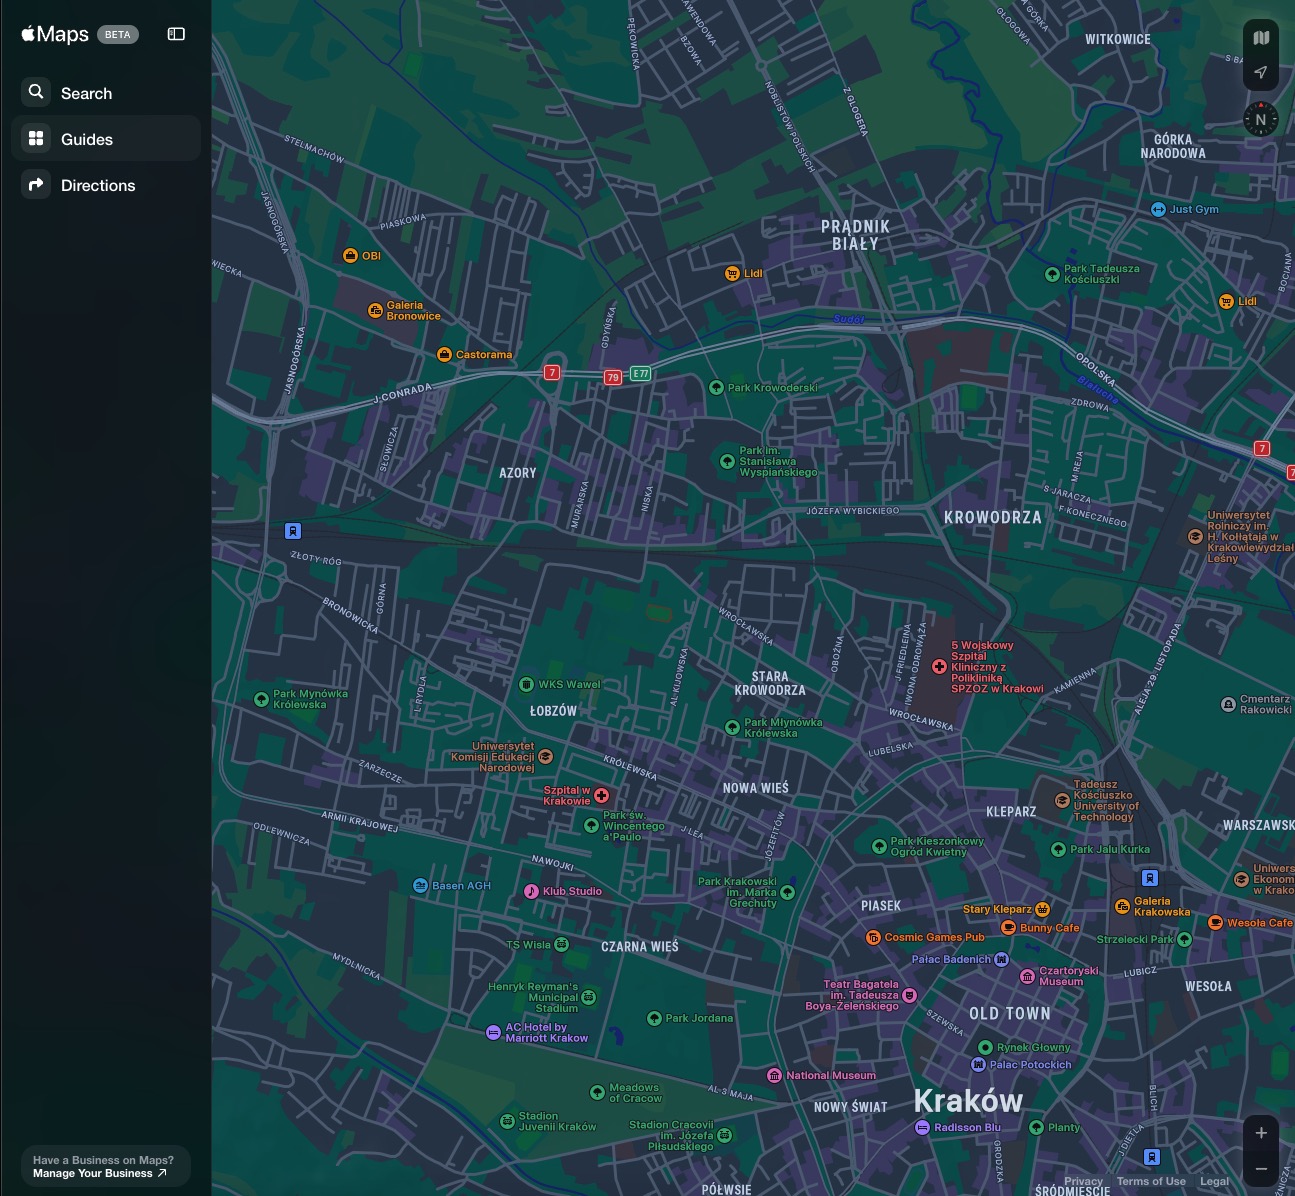This screenshot has width=1295, height=1196.
Task: Select the Szpital w Krakowie pin
Action: (x=601, y=796)
